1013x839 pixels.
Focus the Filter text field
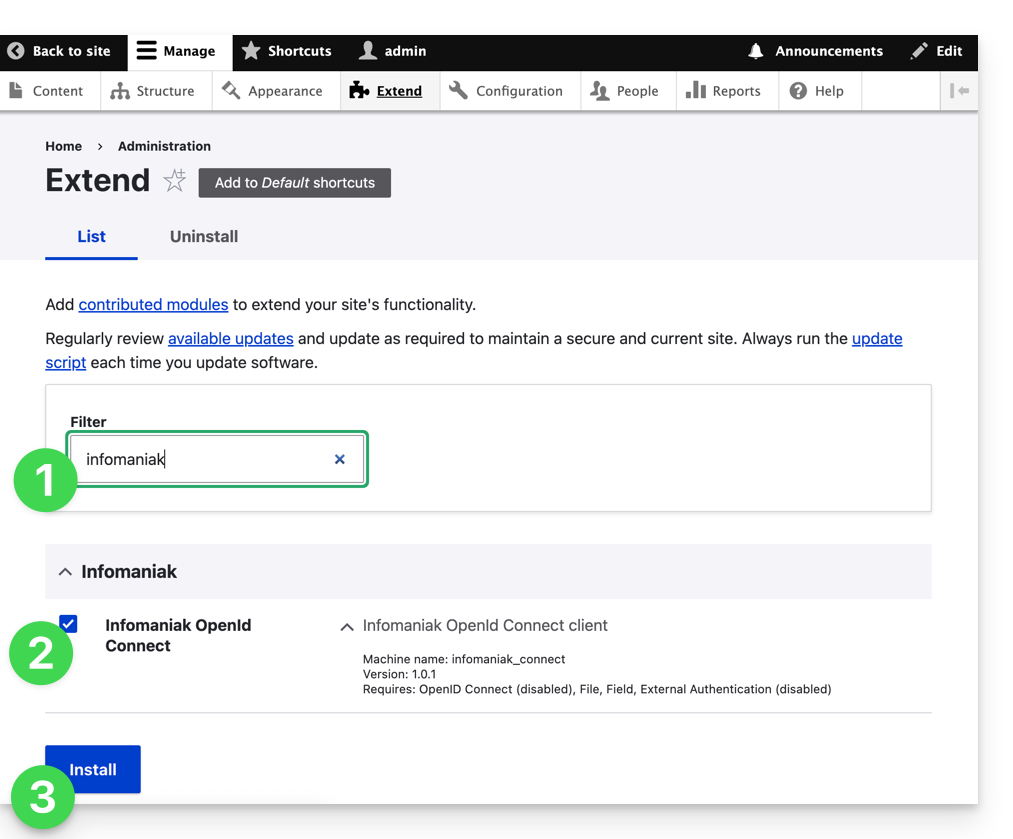[x=217, y=459]
